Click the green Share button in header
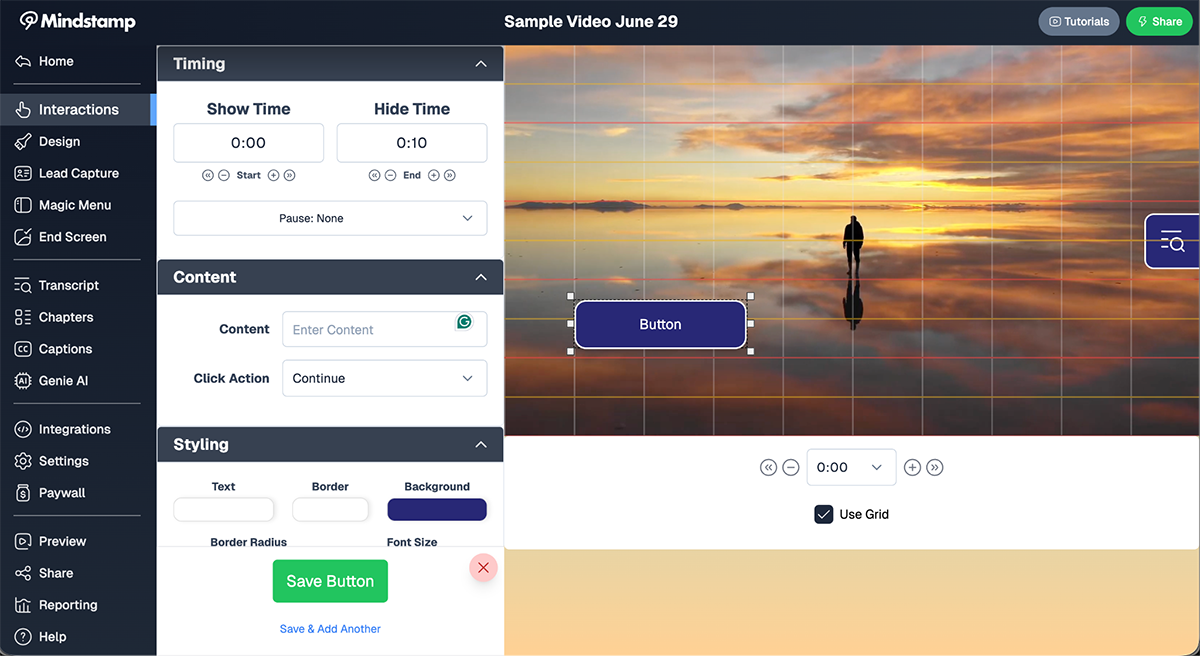The image size is (1200, 656). coord(1159,21)
